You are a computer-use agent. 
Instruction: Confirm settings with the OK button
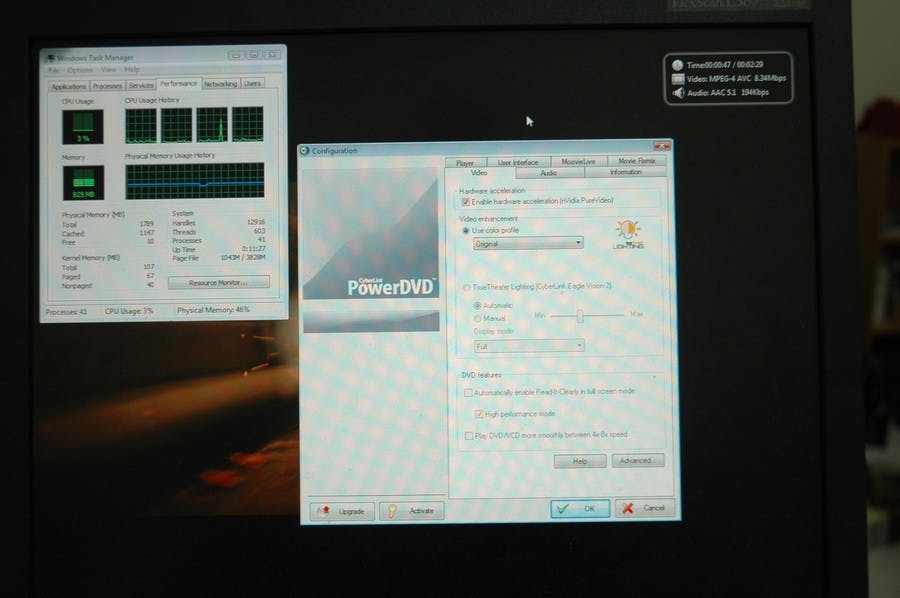(x=580, y=508)
